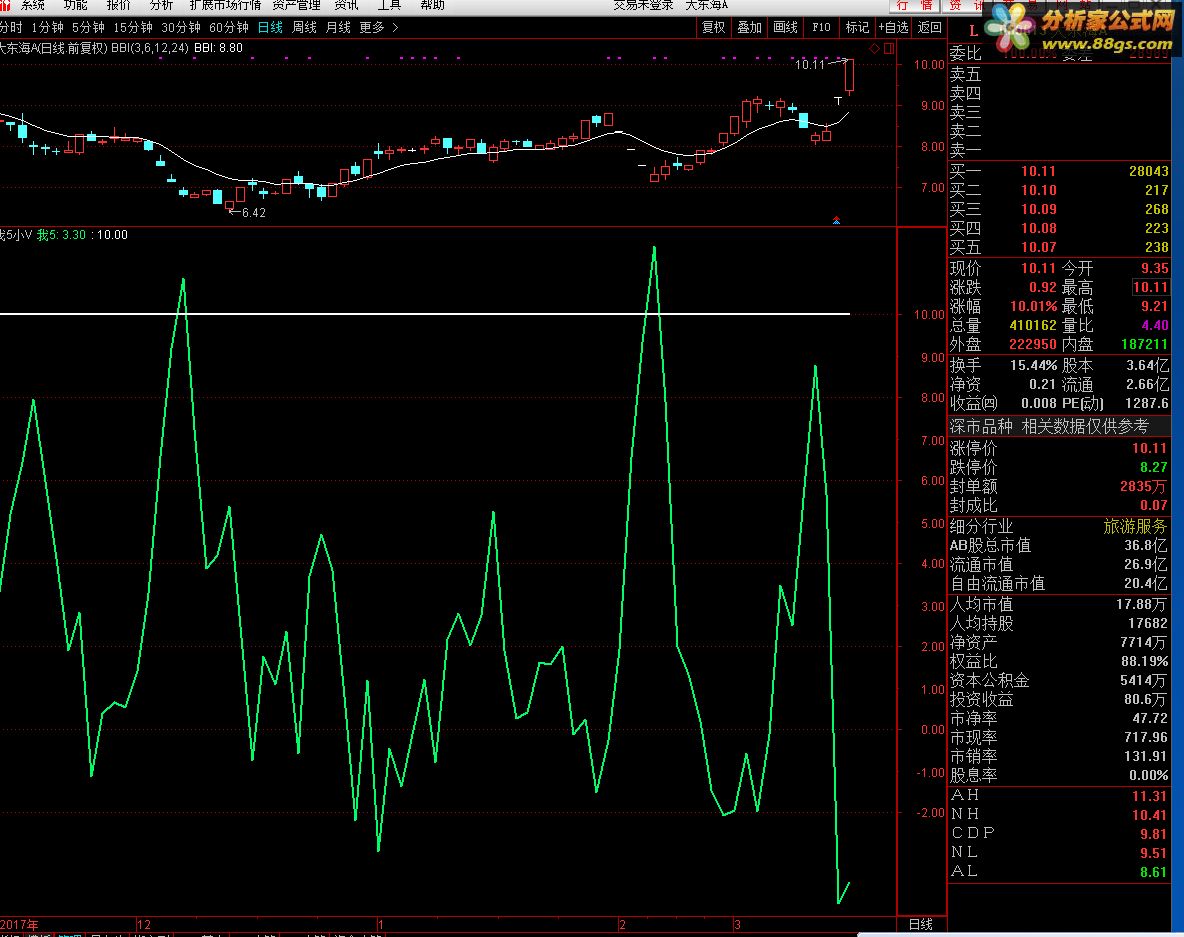Open the 工具 menu
The image size is (1184, 937).
tap(390, 6)
